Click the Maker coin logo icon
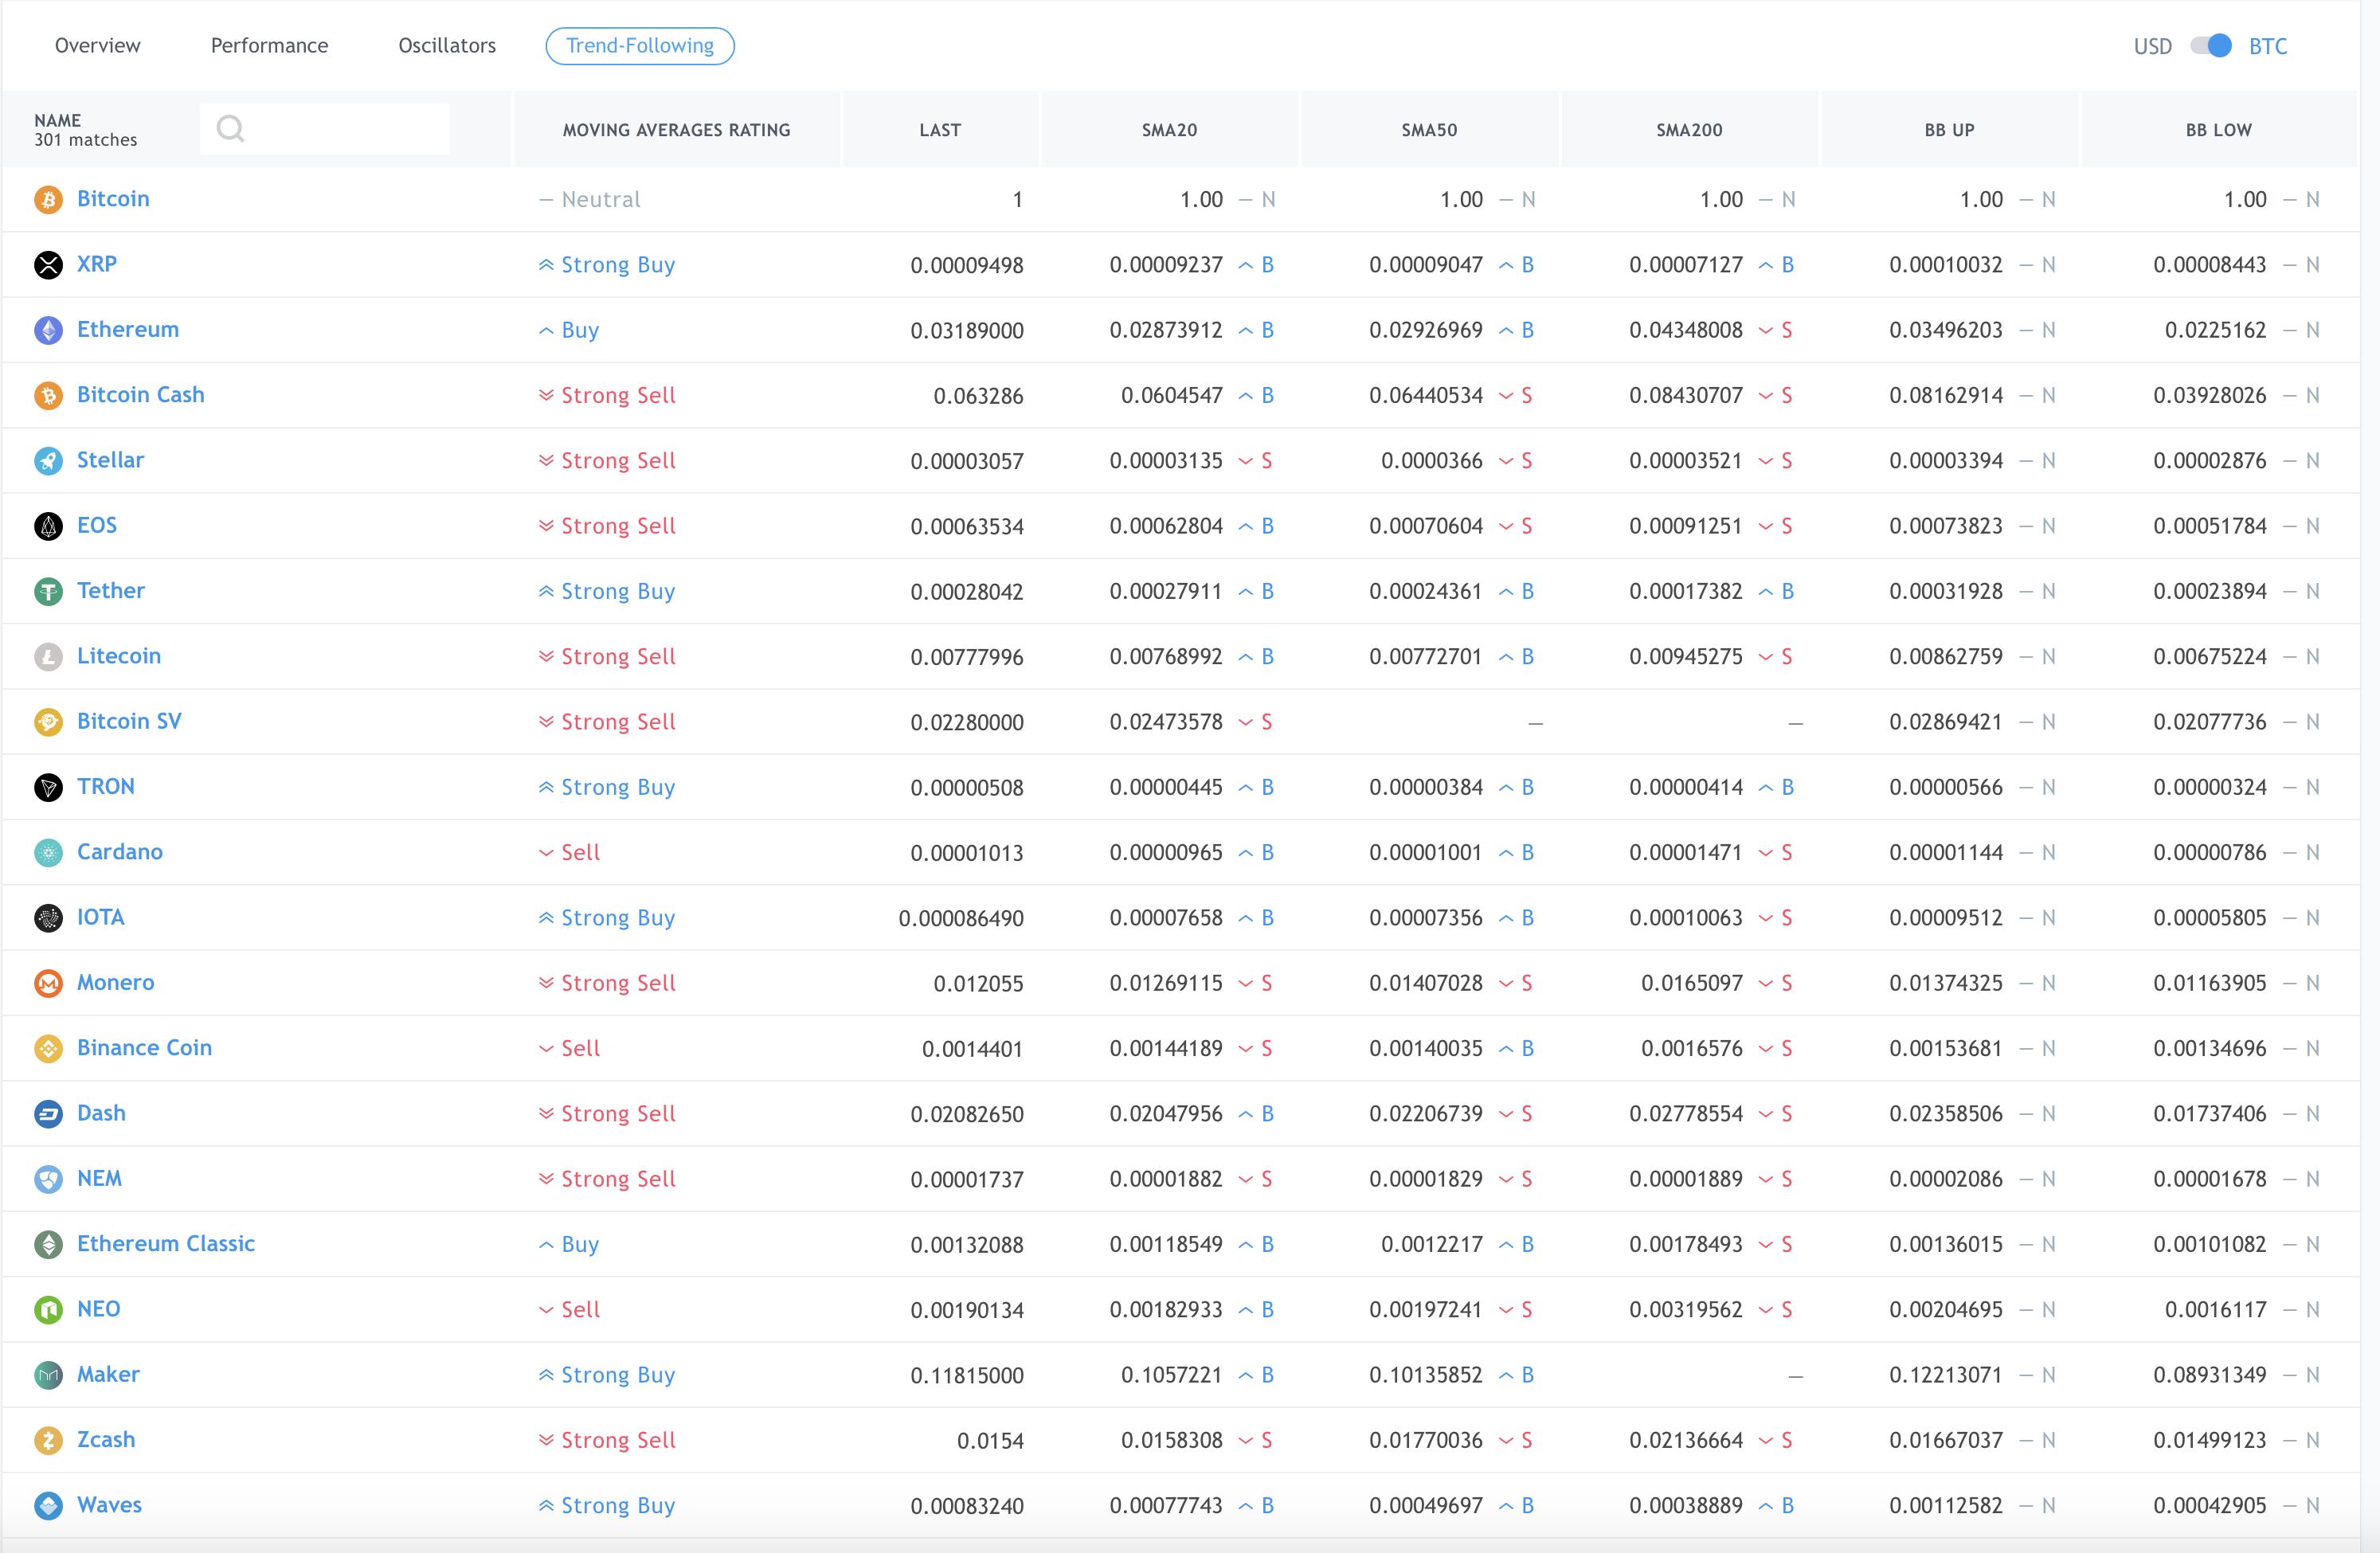 (48, 1376)
